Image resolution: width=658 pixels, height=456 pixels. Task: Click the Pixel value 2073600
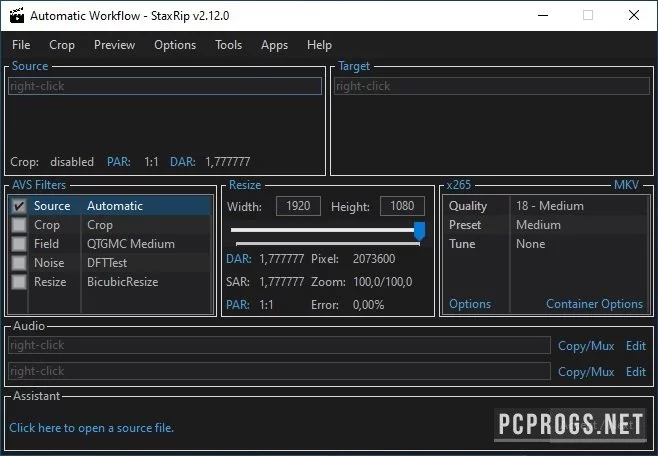pos(374,259)
